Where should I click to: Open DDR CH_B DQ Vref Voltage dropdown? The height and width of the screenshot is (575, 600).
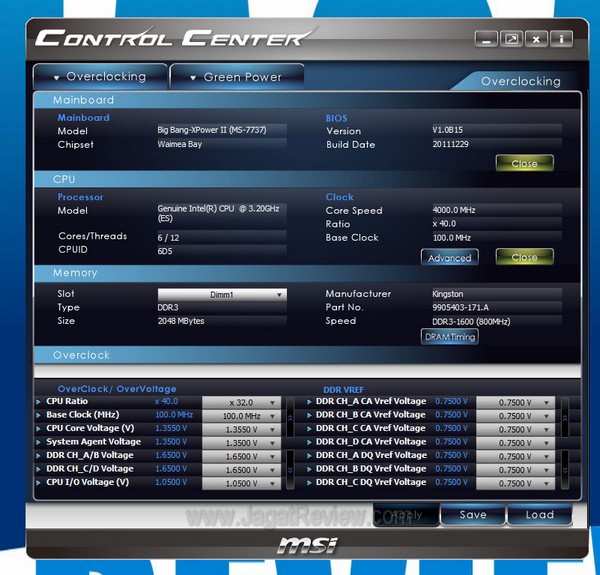tap(515, 470)
